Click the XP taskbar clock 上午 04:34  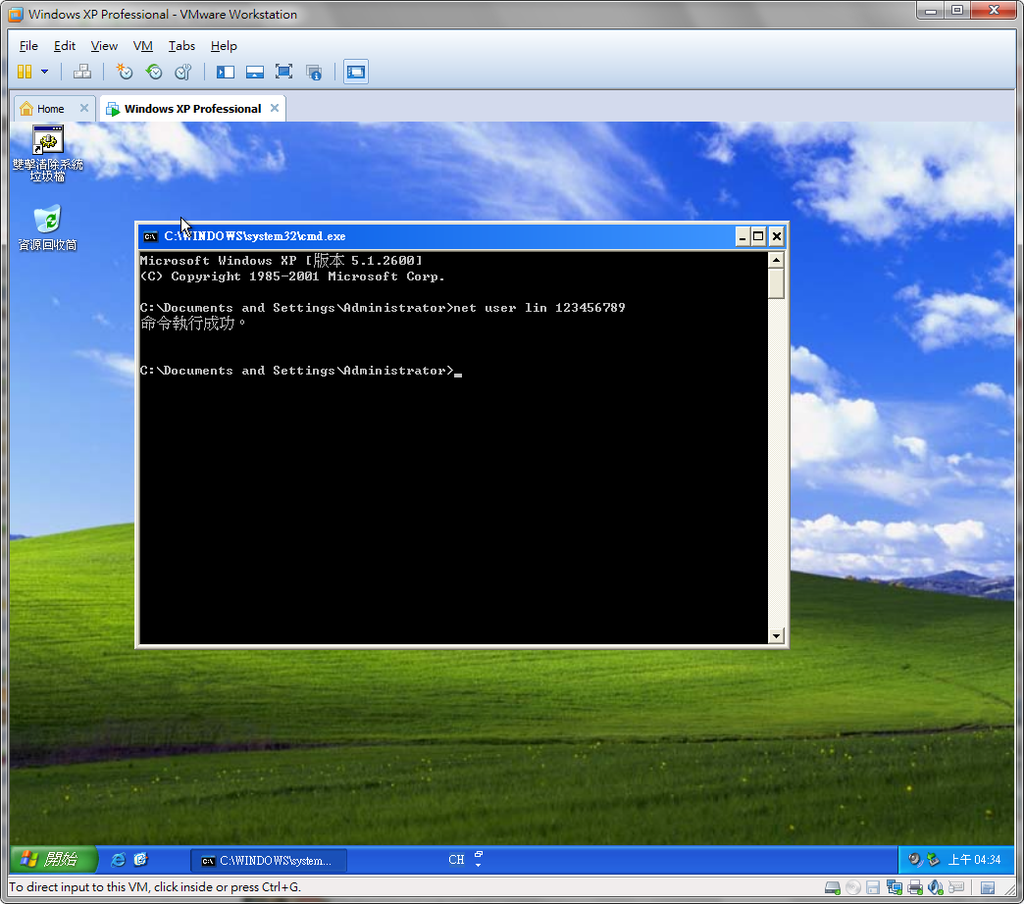[974, 860]
